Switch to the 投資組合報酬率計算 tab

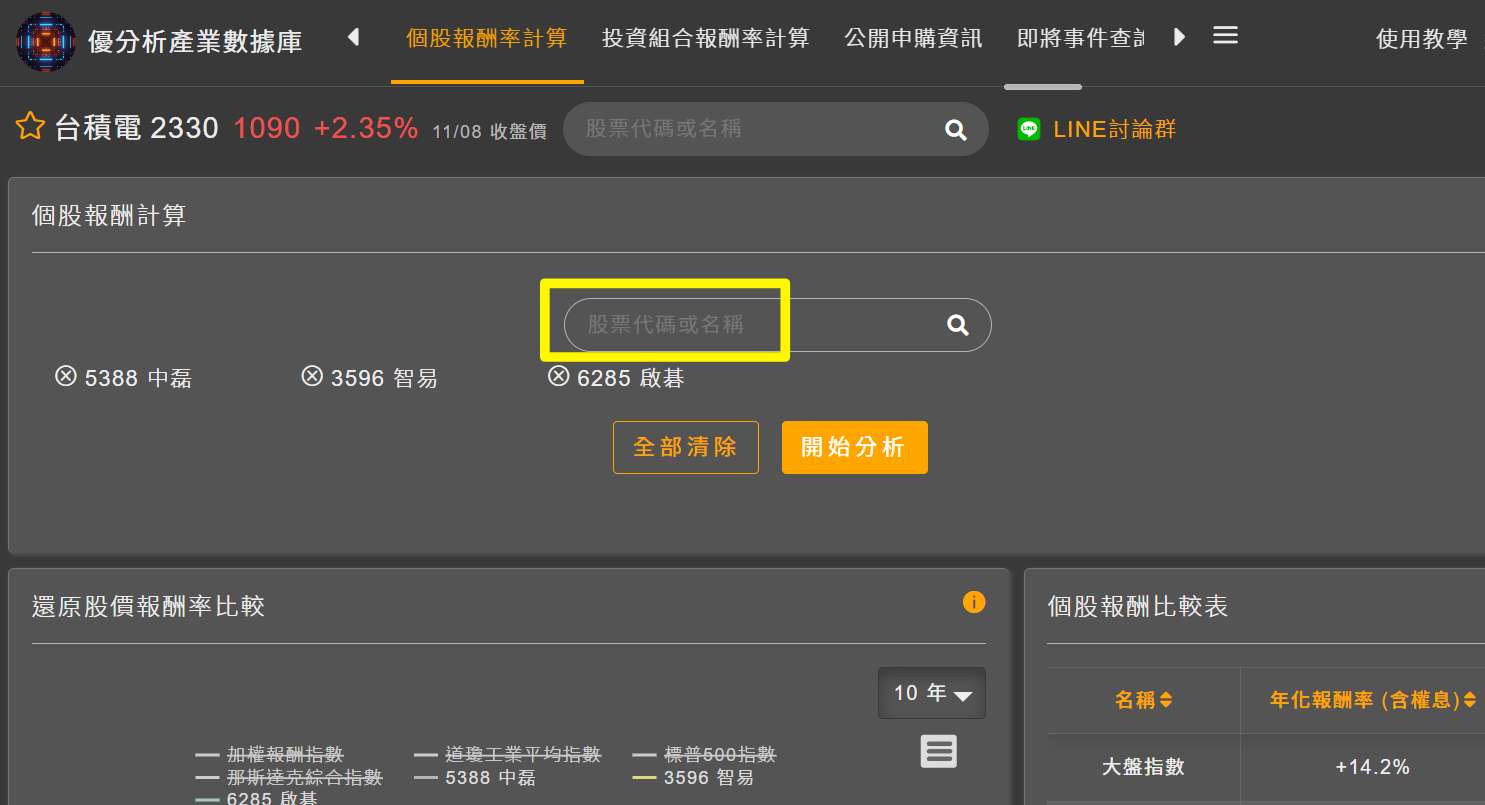pos(706,39)
